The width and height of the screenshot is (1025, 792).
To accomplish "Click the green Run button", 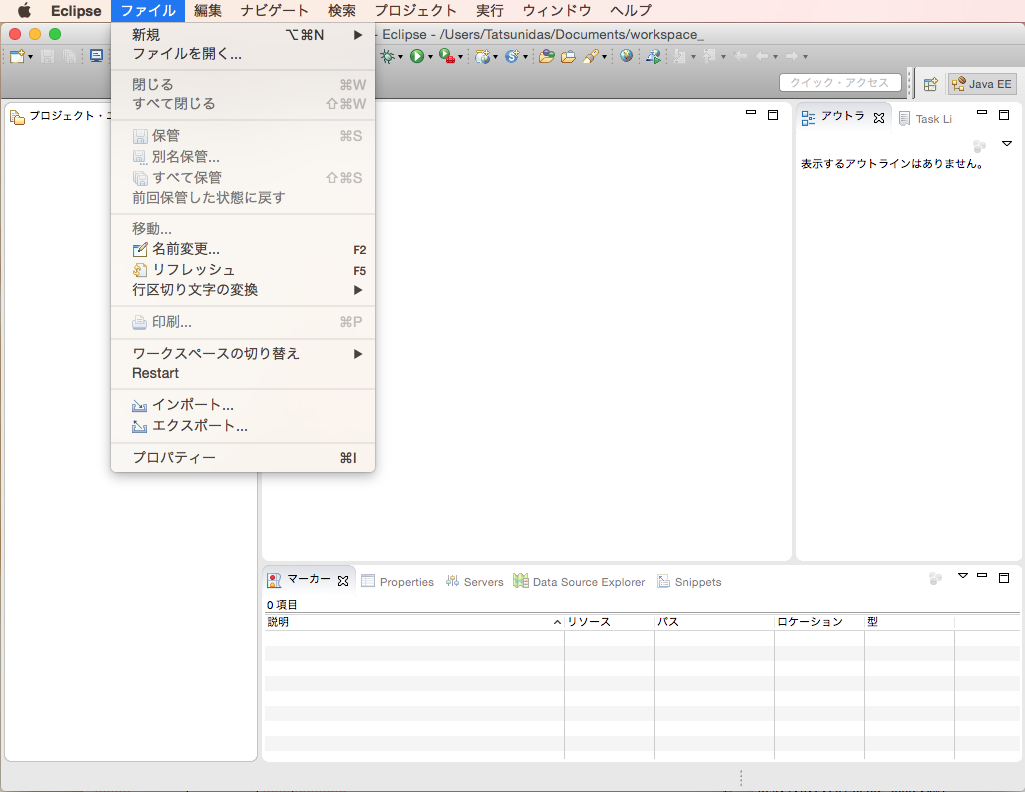I will coord(416,56).
